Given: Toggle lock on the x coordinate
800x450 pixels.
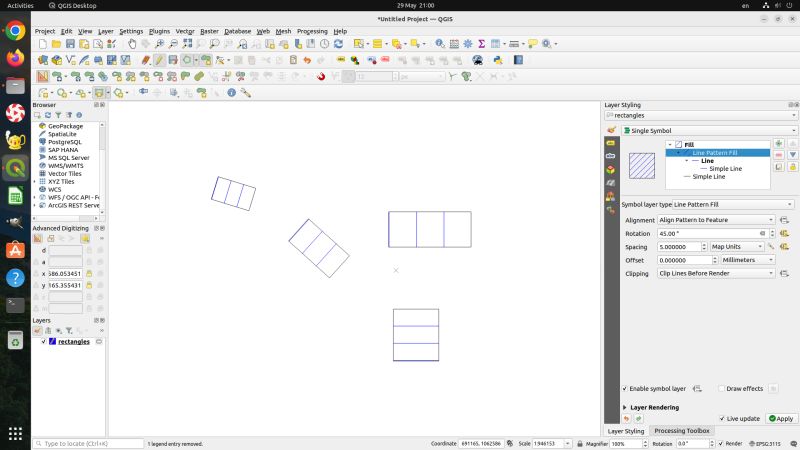Looking at the screenshot, I should click(89, 273).
